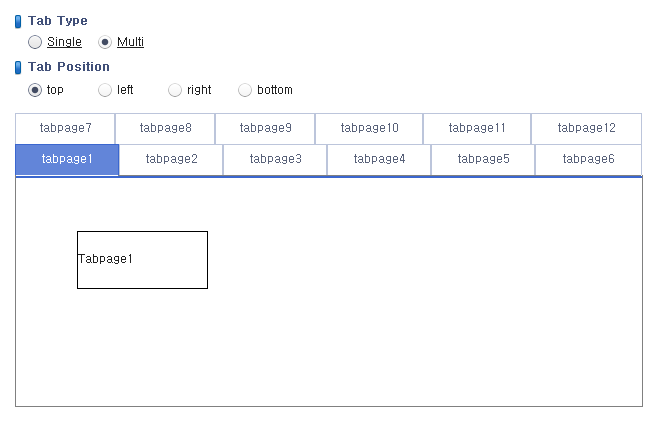Click the tabpage9 tab
The height and width of the screenshot is (429, 667).
click(265, 128)
